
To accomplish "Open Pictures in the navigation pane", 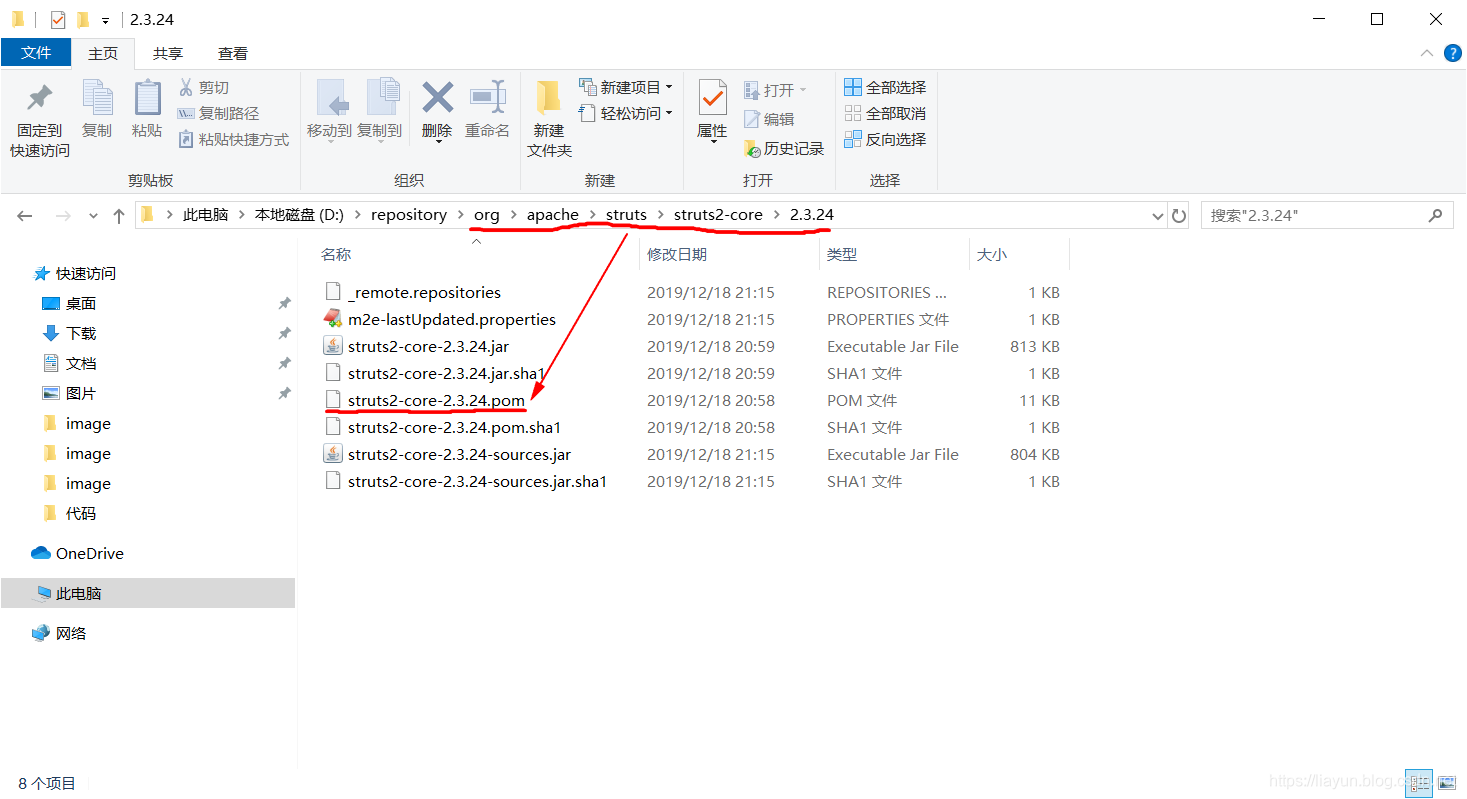I will pos(69,394).
